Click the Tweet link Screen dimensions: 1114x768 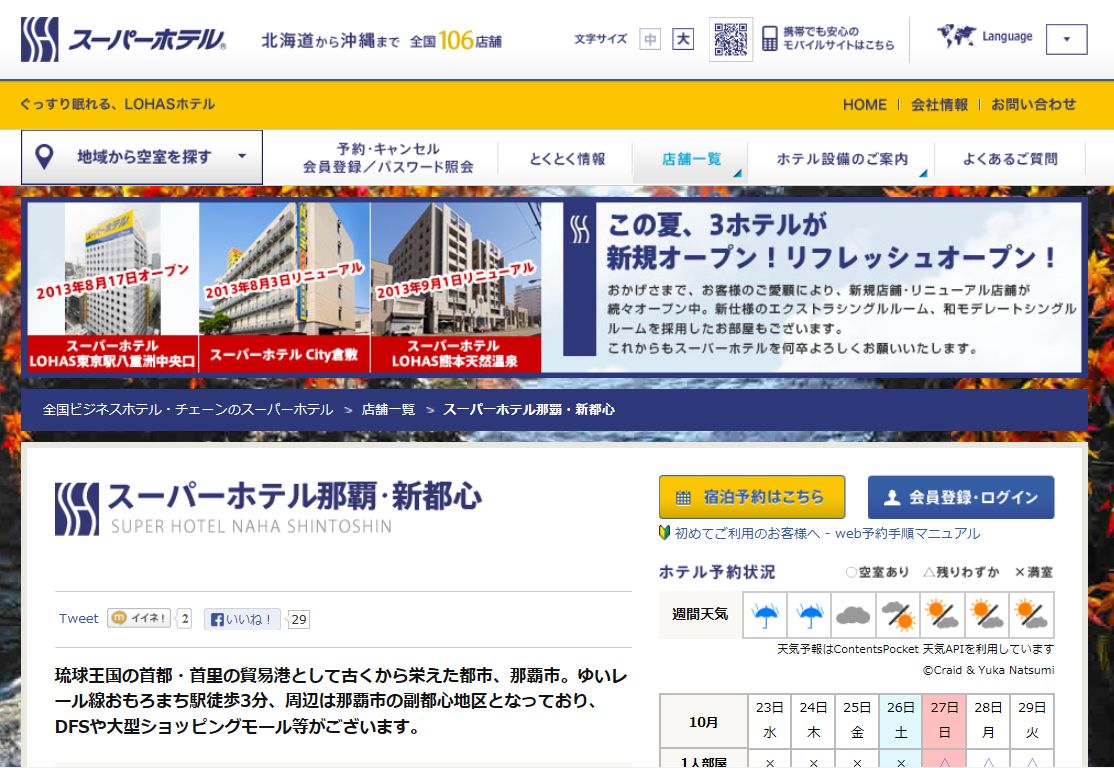(x=78, y=619)
